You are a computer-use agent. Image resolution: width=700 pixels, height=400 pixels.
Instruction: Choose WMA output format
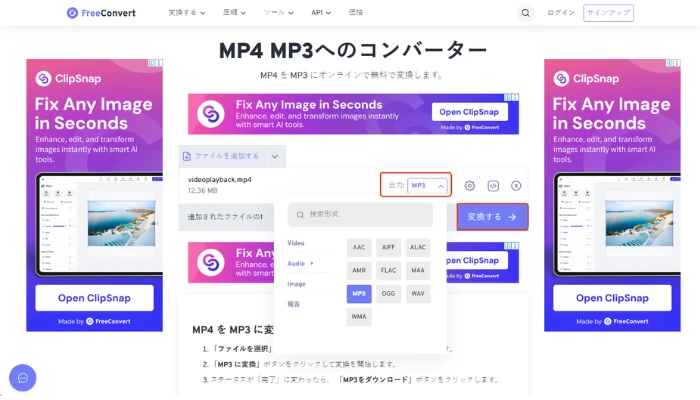click(x=359, y=317)
